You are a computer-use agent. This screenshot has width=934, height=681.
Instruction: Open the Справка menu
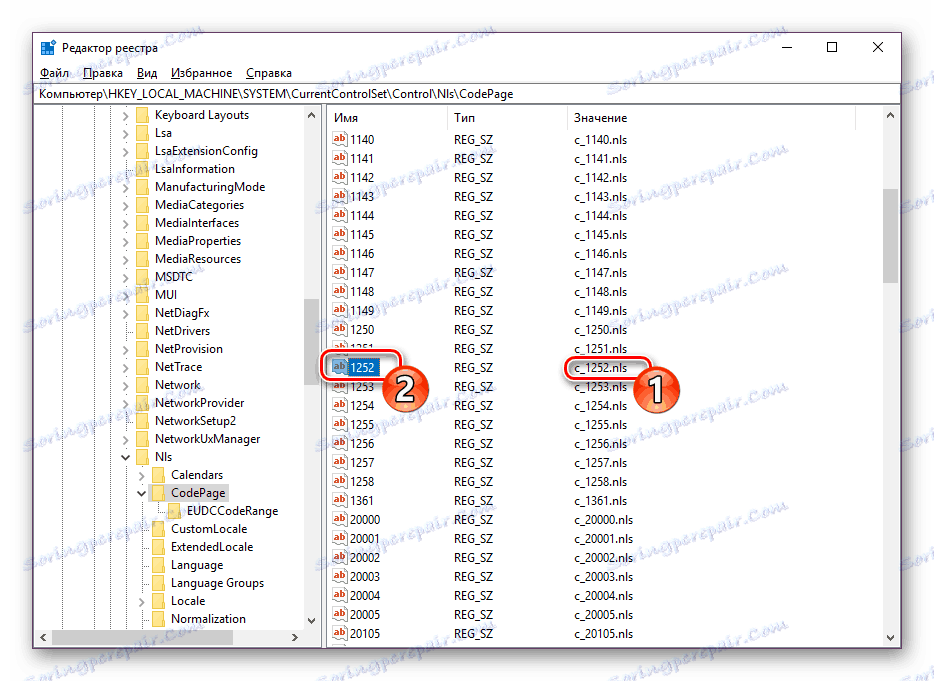pos(269,73)
